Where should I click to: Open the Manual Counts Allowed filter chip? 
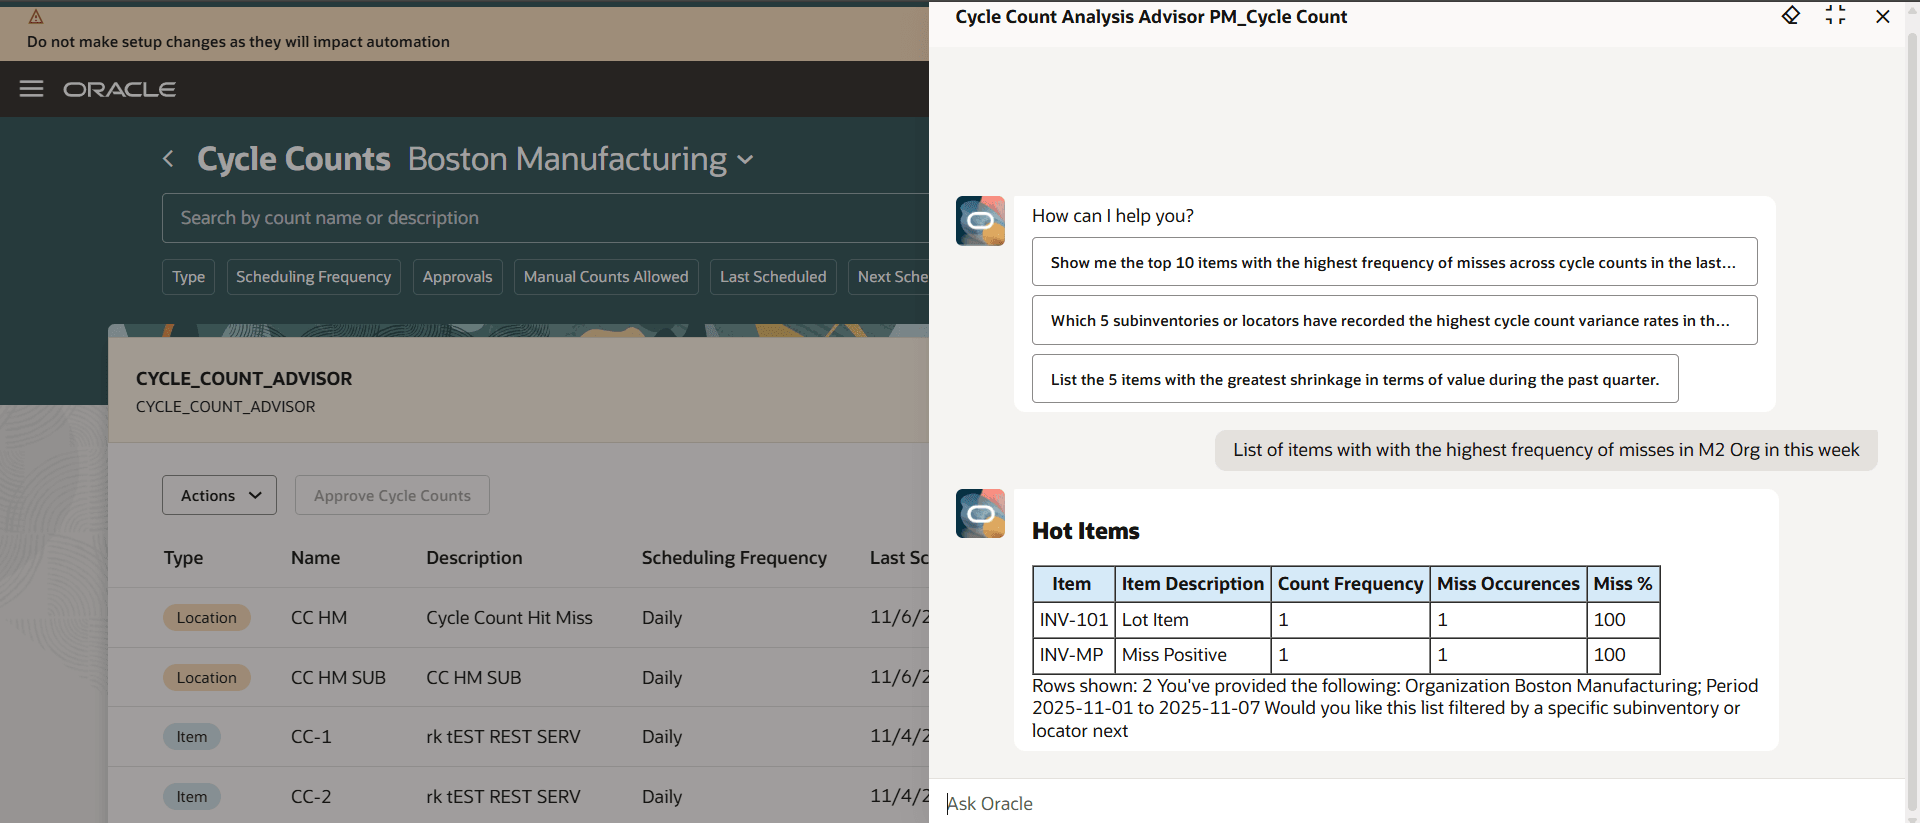[606, 277]
